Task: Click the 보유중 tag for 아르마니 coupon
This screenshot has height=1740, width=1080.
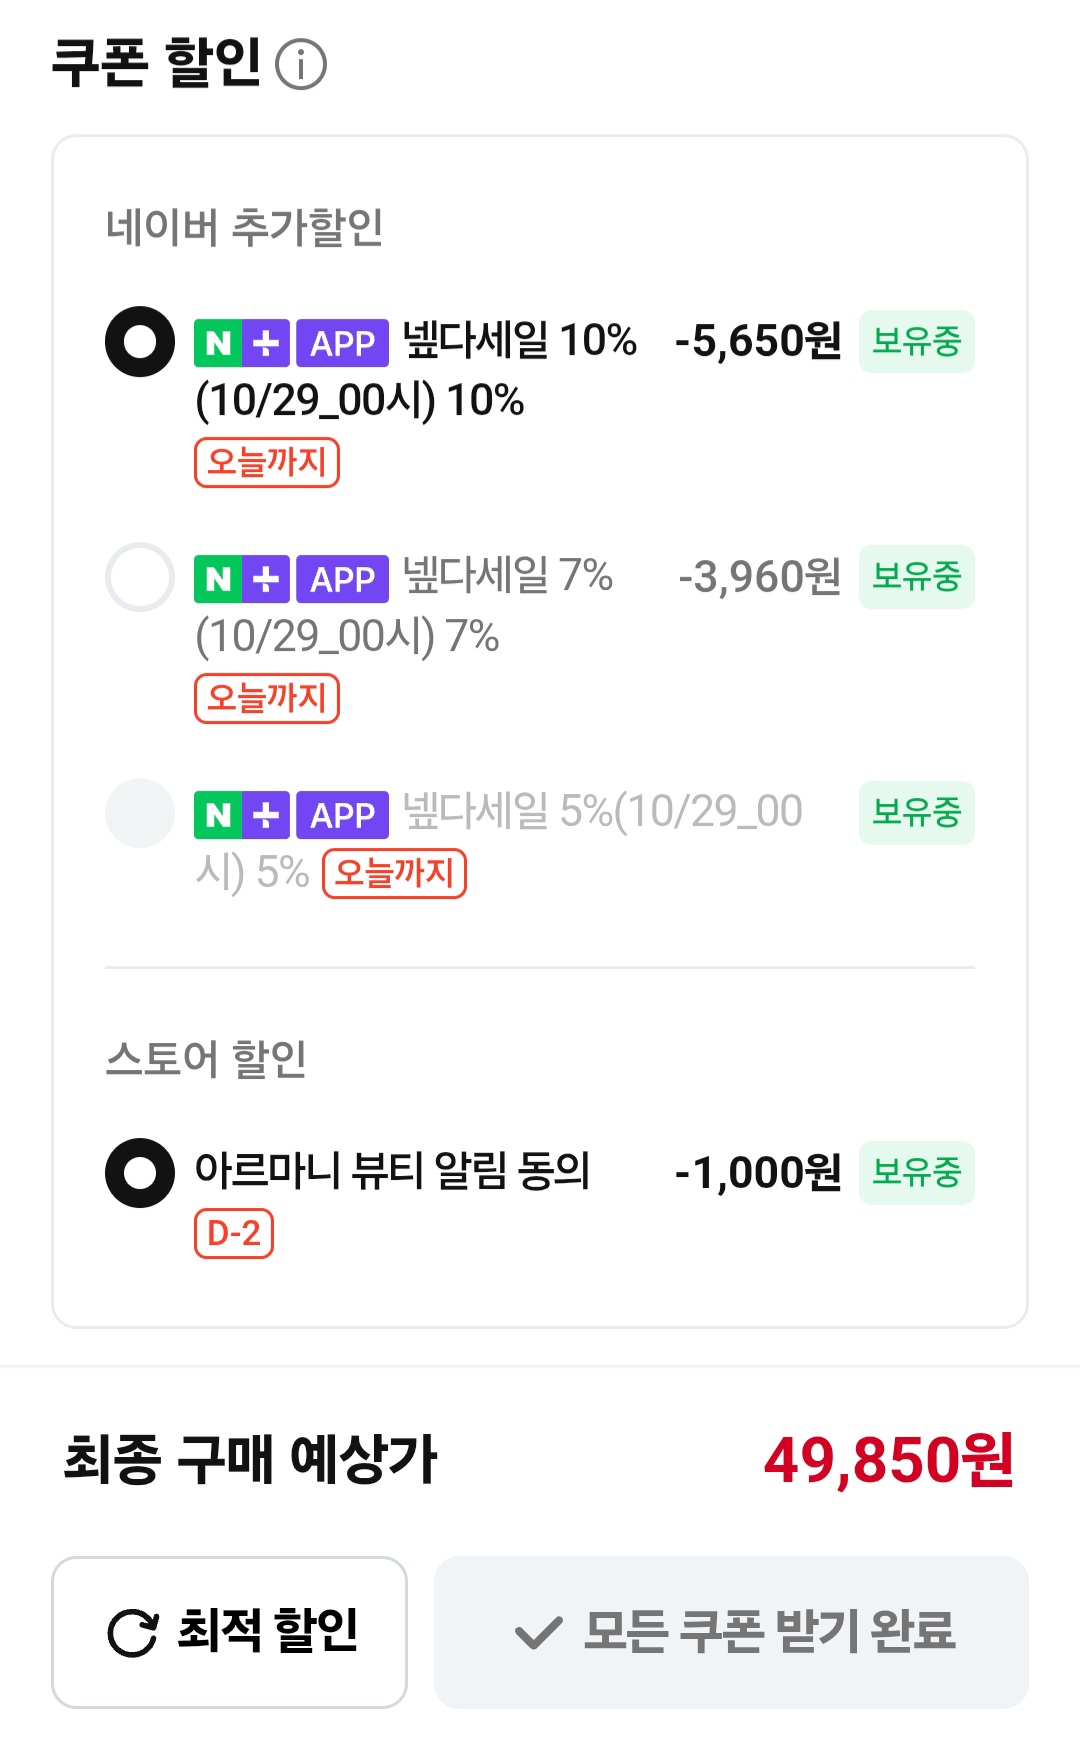Action: (x=916, y=1173)
